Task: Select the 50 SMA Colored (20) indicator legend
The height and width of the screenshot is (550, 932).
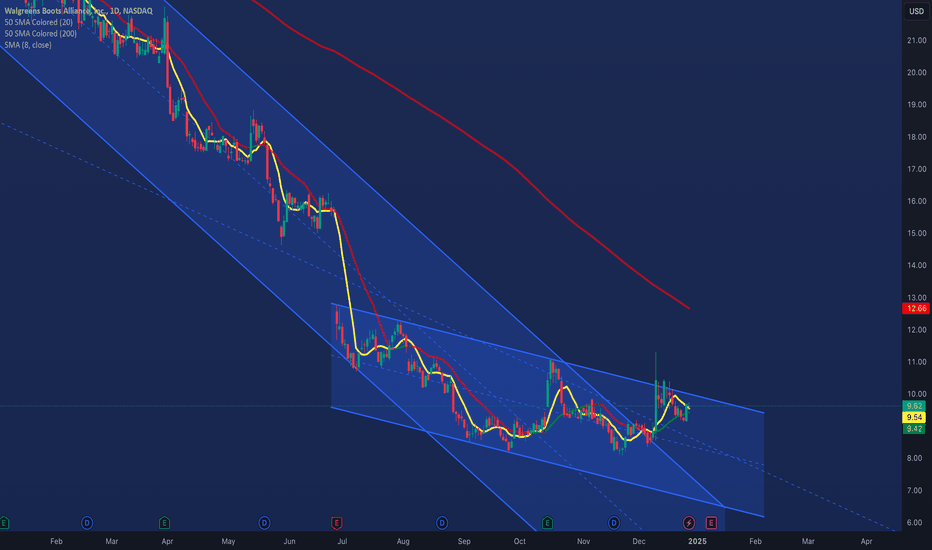Action: tap(39, 22)
